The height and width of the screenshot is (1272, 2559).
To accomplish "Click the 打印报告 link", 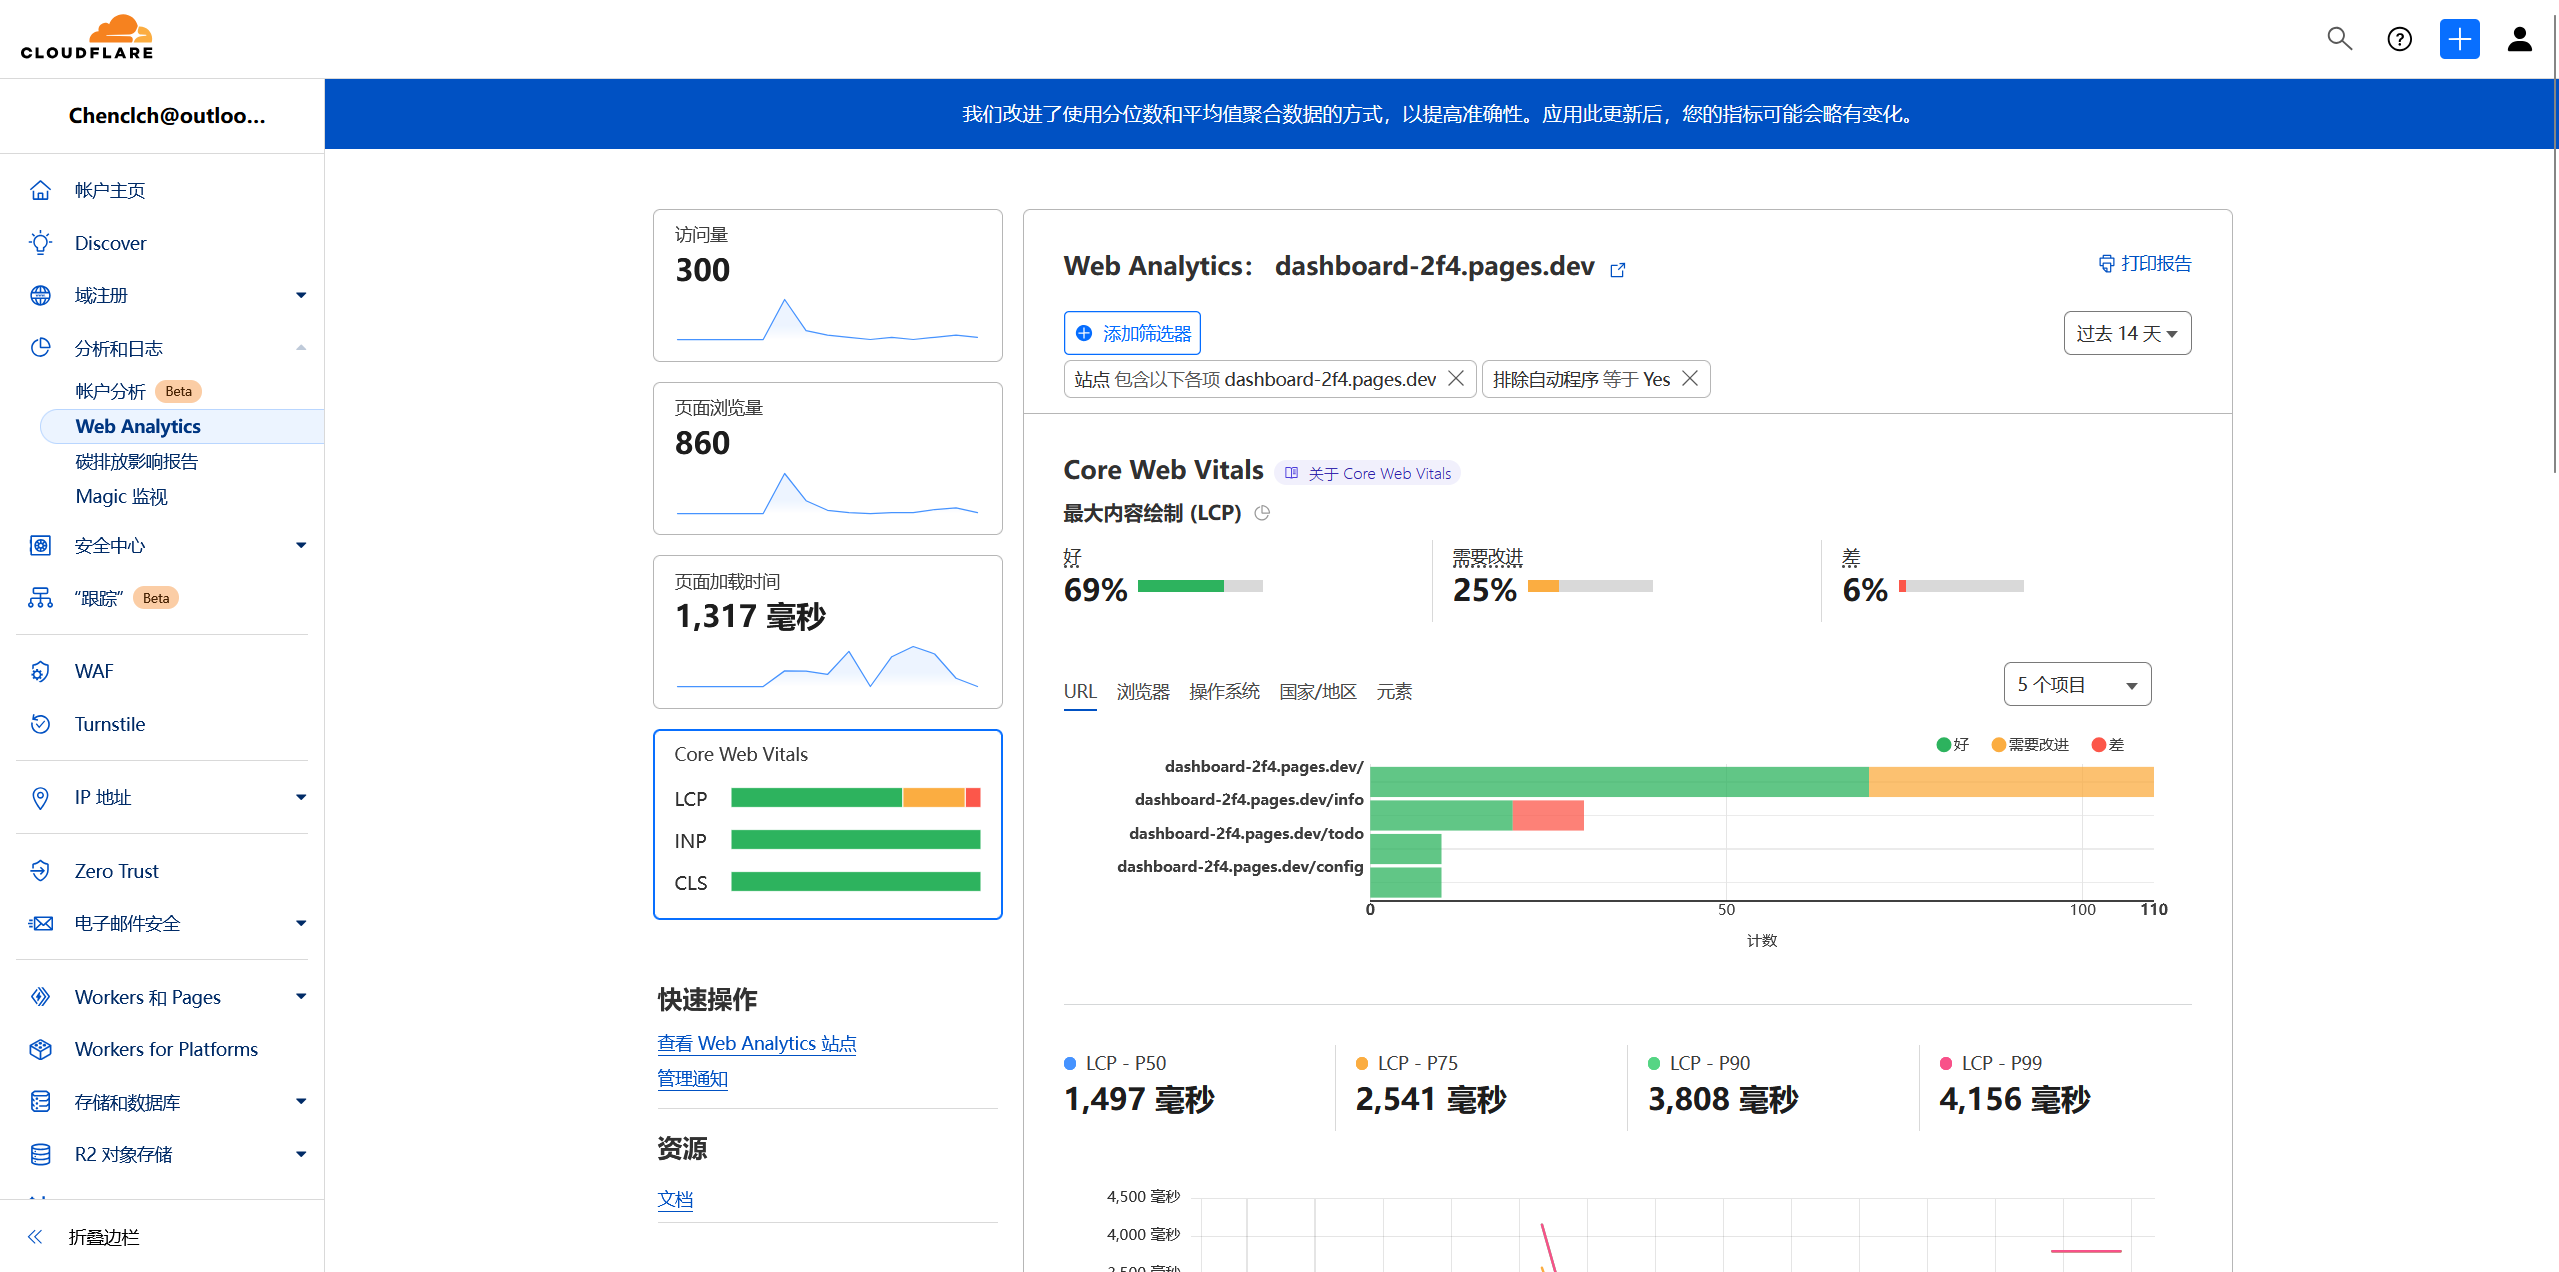I will click(x=2144, y=263).
